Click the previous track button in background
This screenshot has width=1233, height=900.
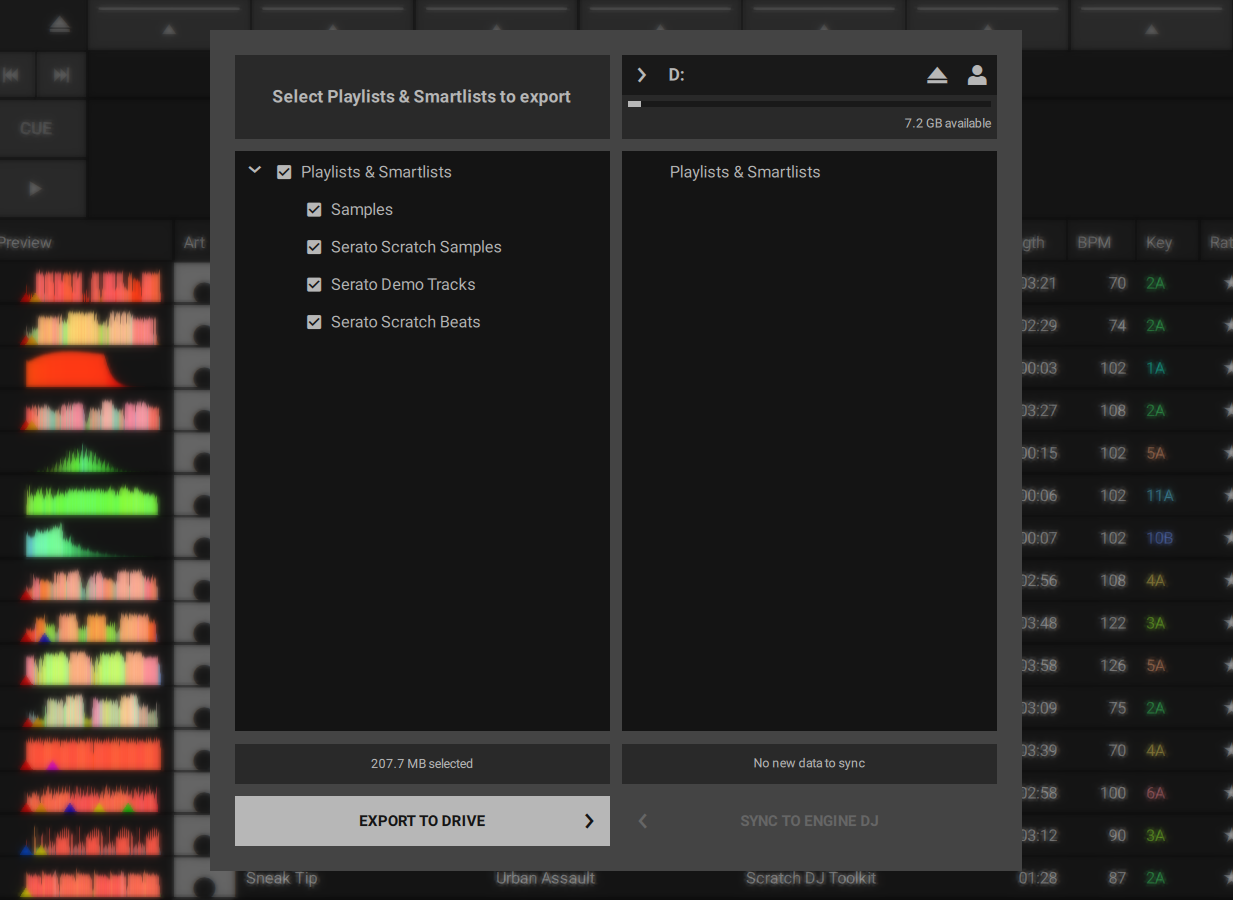13,75
